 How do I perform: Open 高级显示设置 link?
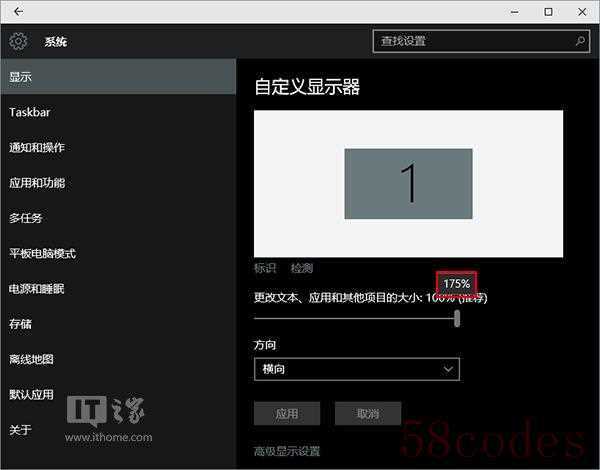pyautogui.click(x=287, y=451)
